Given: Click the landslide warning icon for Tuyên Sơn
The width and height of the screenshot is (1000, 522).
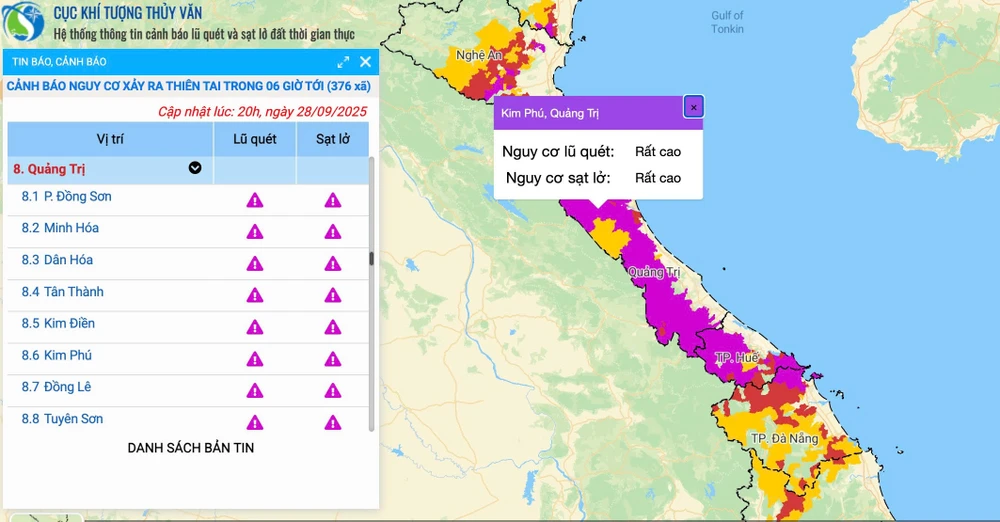Looking at the screenshot, I should point(332,422).
